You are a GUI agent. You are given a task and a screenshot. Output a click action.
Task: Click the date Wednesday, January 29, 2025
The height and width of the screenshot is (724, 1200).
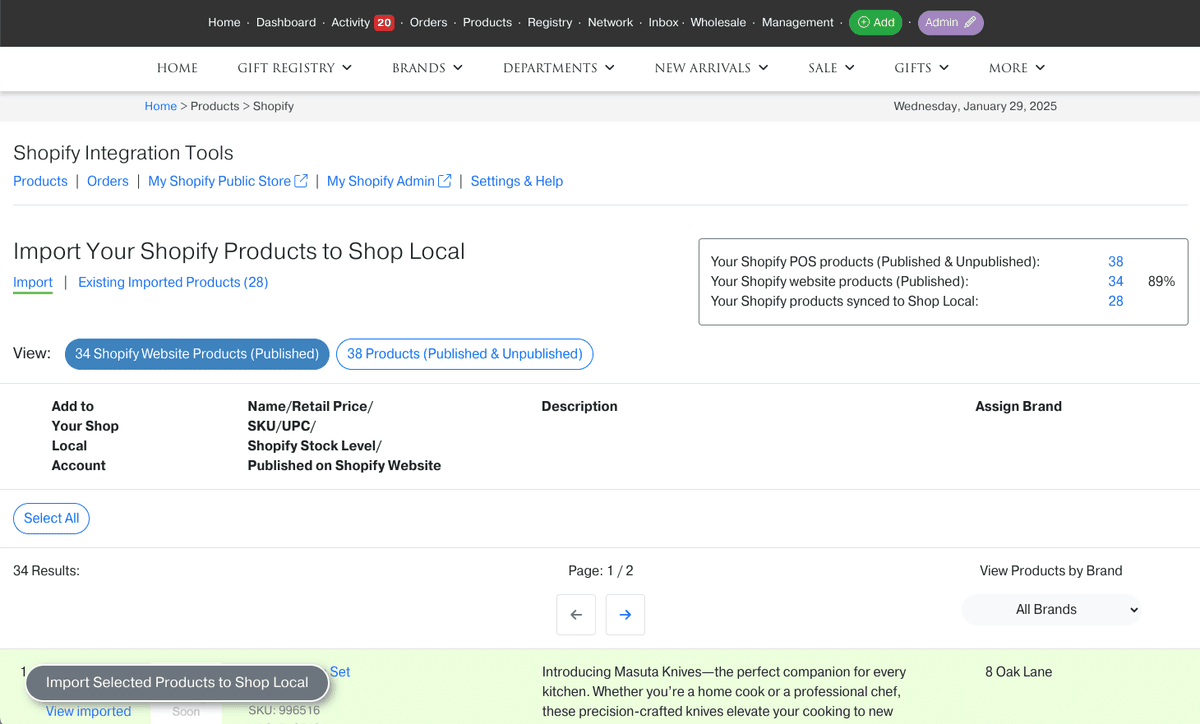(x=975, y=106)
